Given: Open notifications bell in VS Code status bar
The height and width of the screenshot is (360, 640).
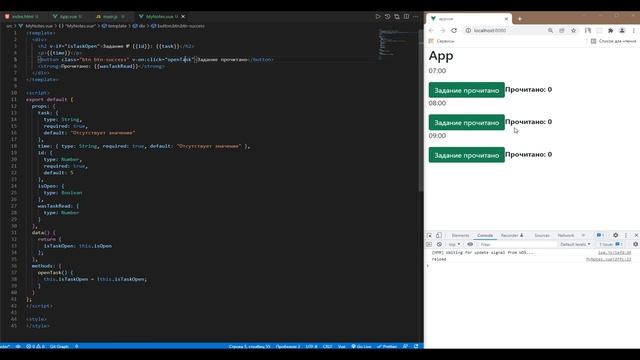Looking at the screenshot, I should click(416, 346).
